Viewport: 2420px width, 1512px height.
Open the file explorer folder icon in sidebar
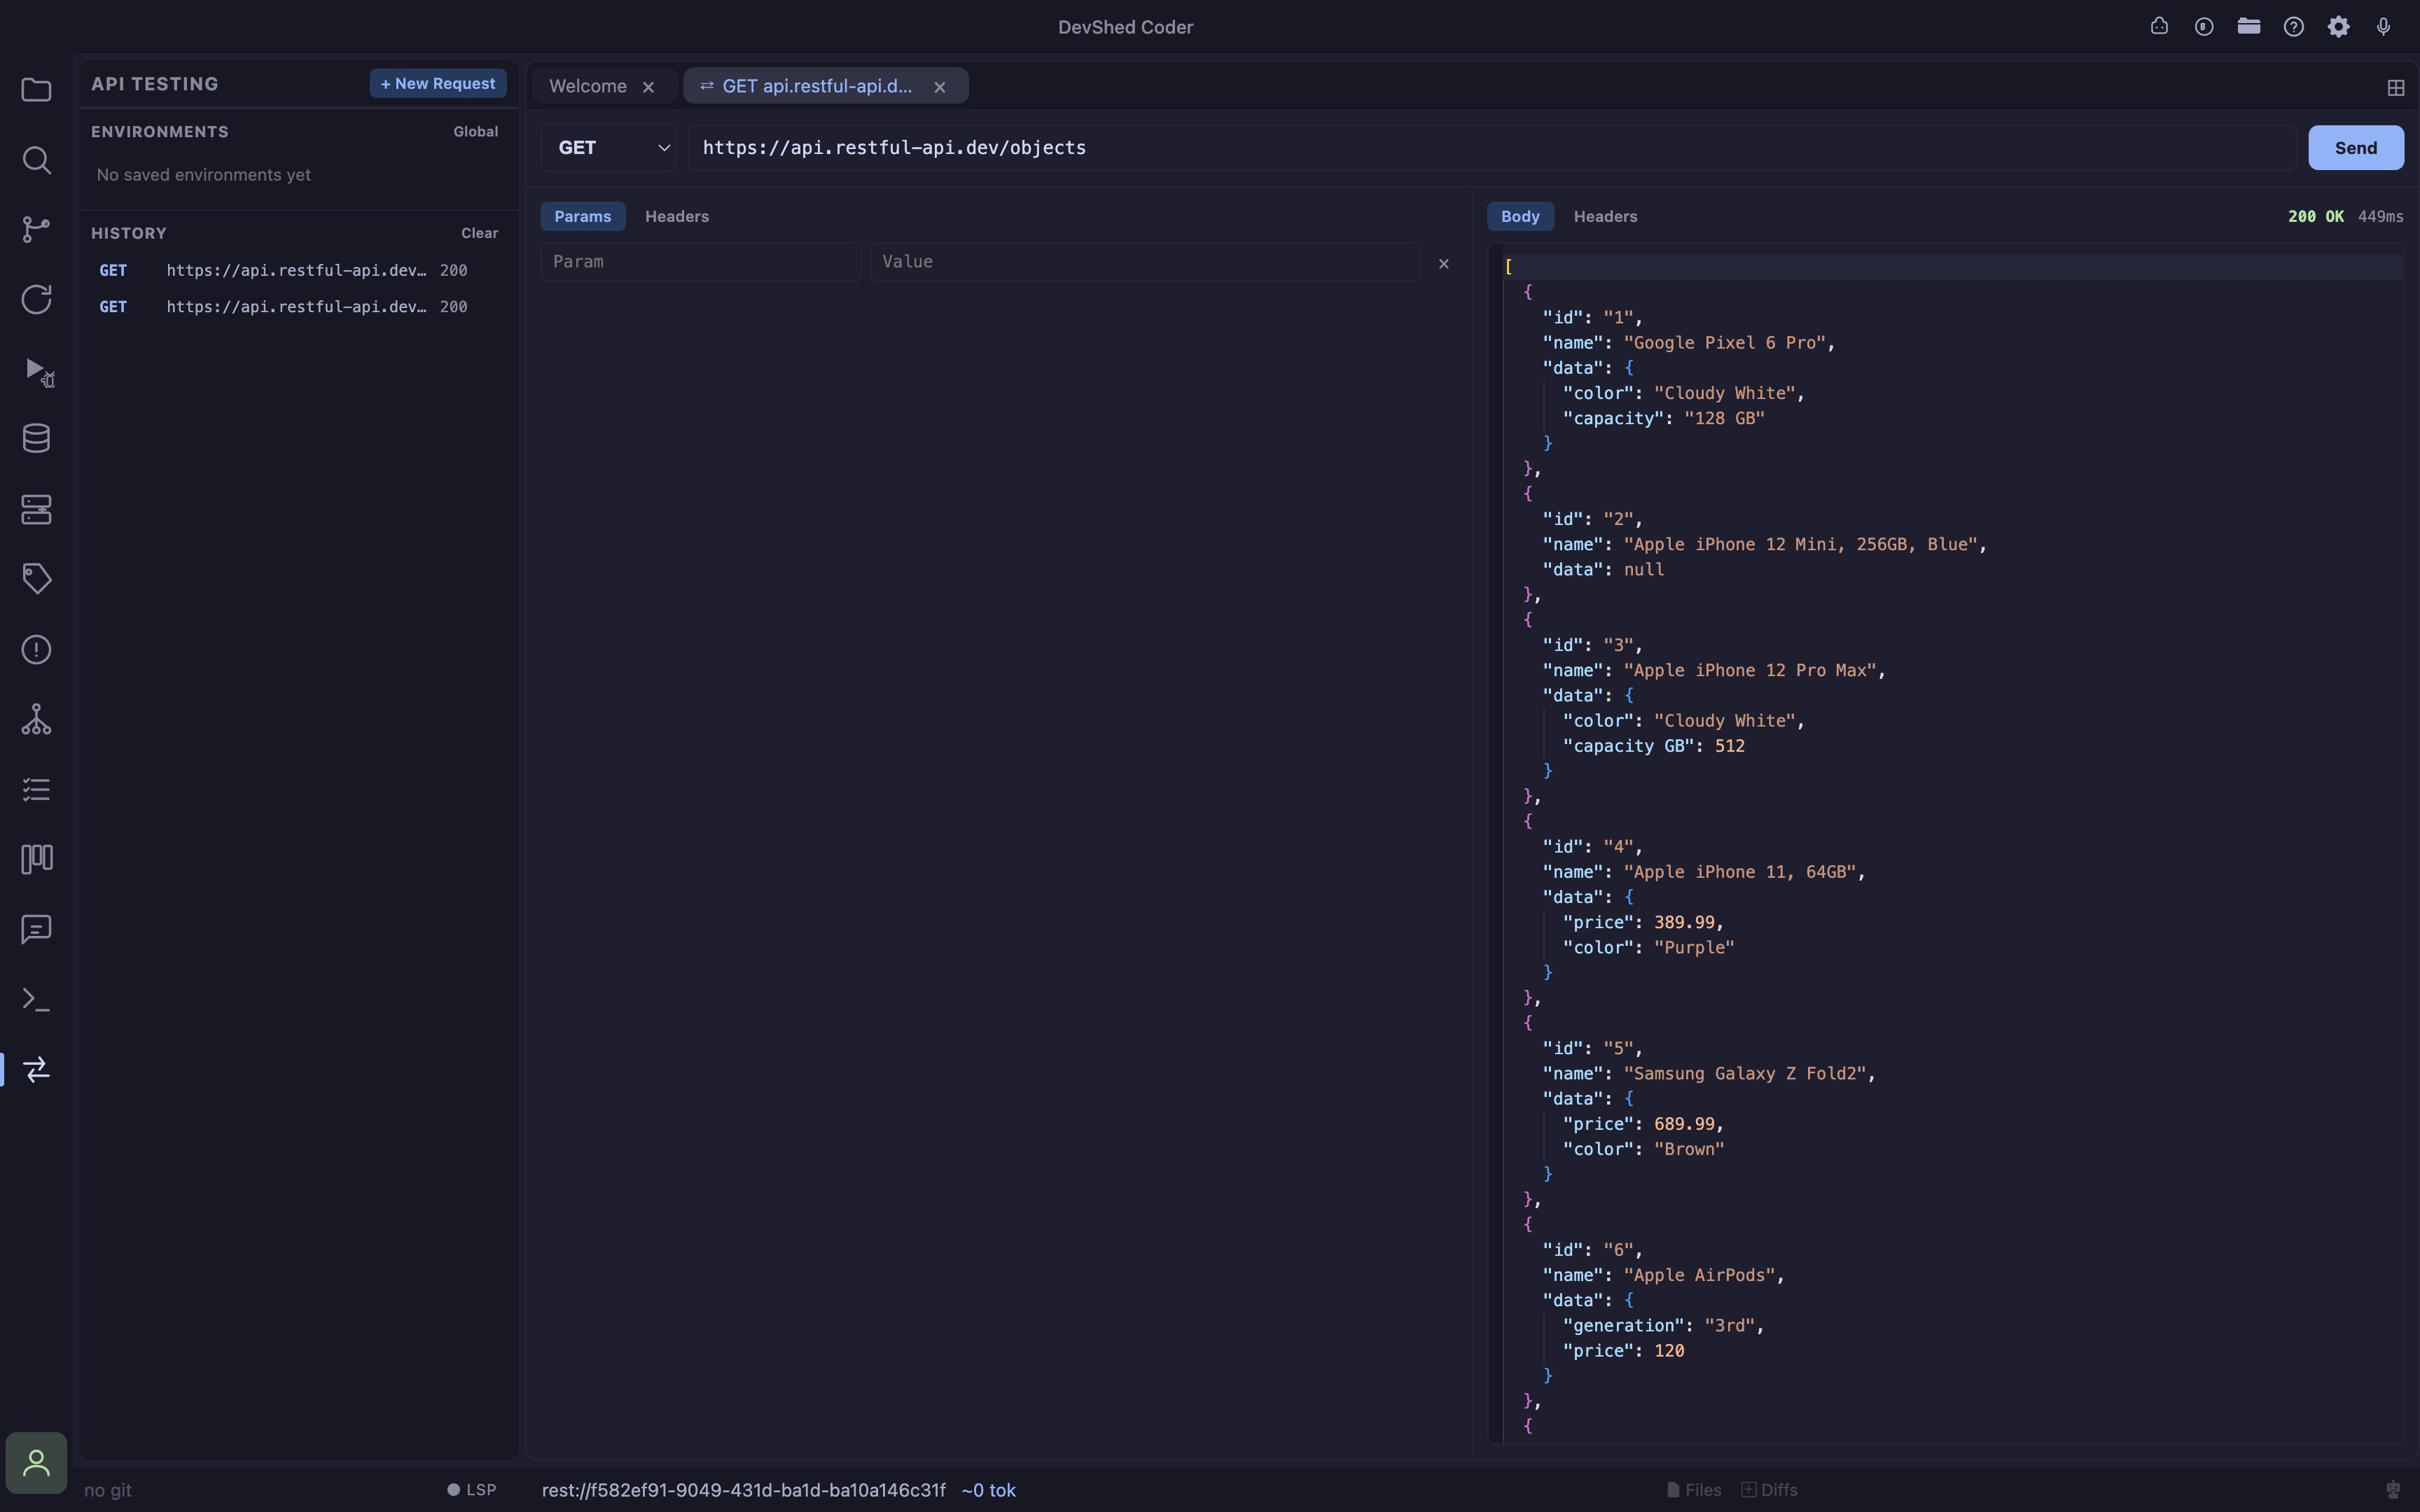click(x=36, y=90)
